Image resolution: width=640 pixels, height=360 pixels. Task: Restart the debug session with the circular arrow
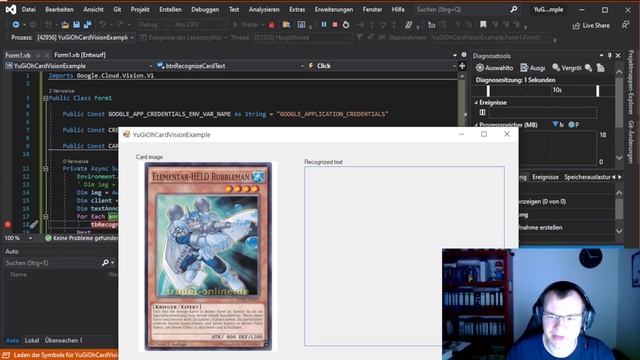[x=346, y=24]
